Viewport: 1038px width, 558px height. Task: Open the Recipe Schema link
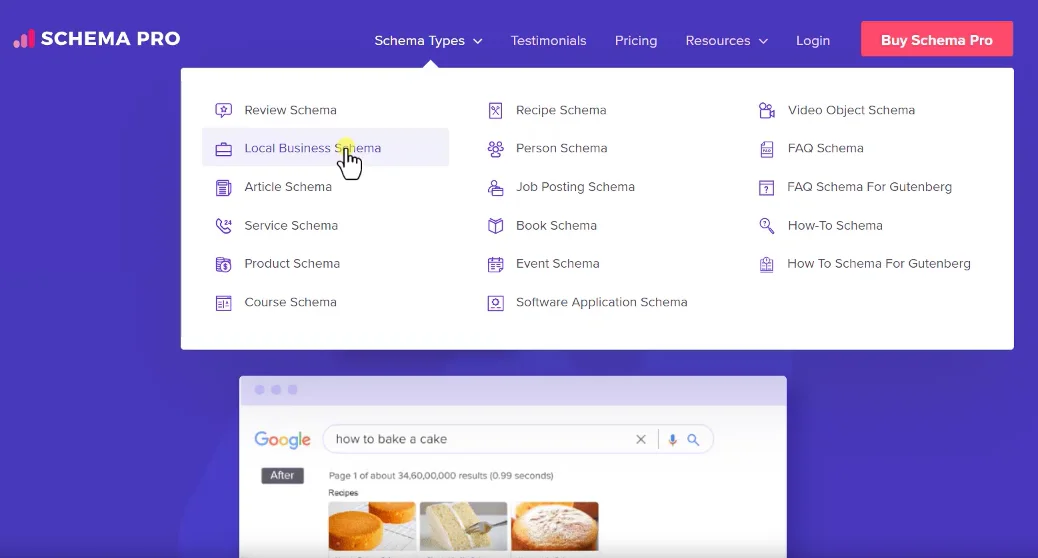point(561,110)
